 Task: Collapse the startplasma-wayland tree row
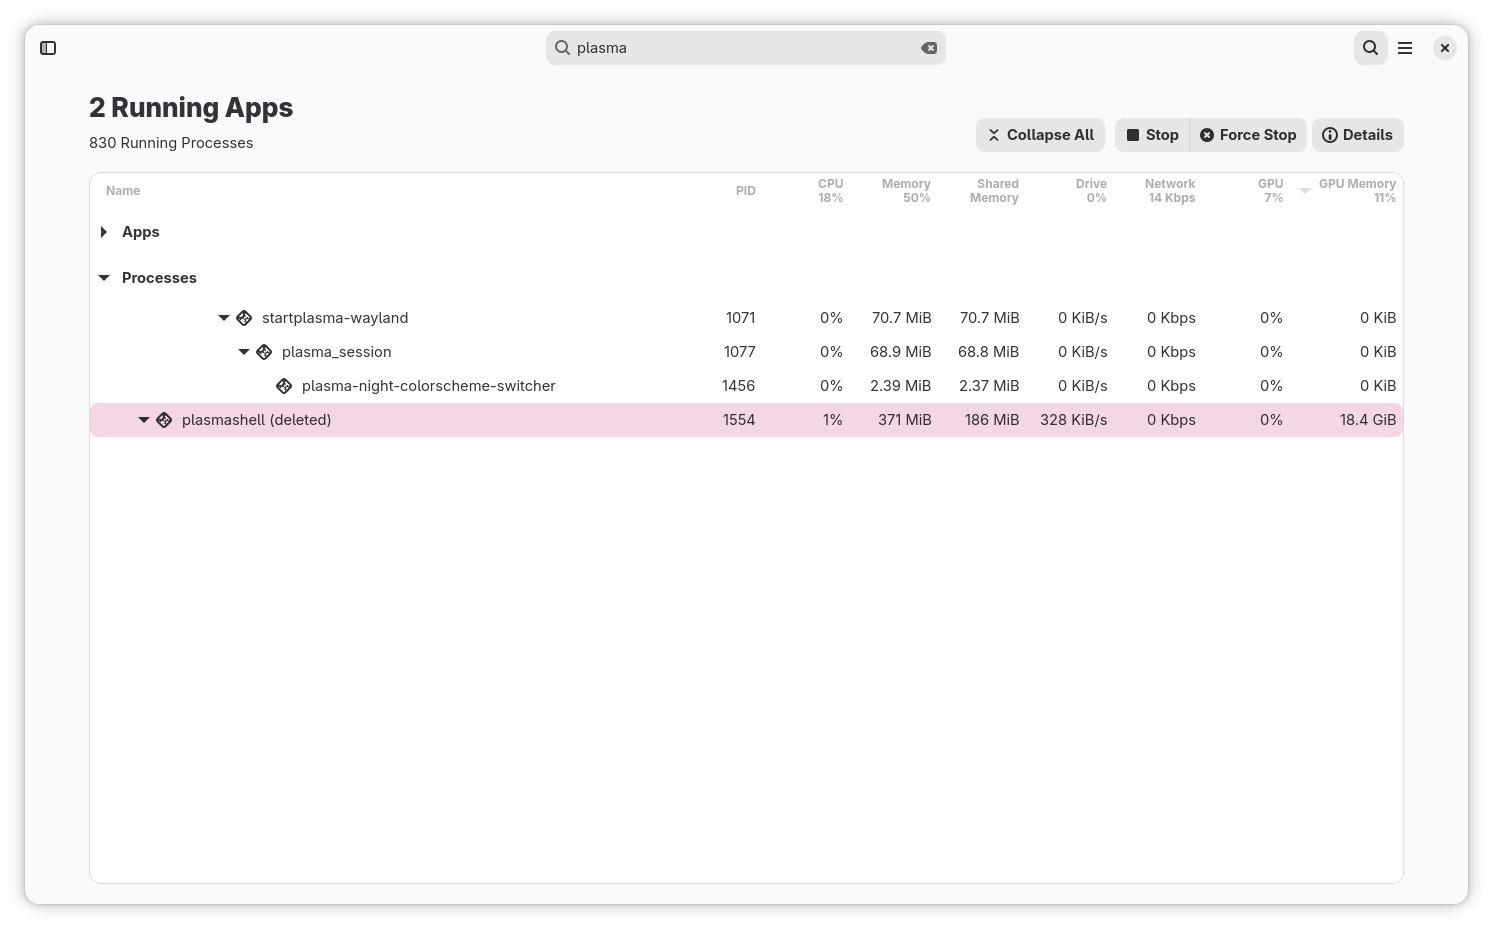click(x=224, y=318)
